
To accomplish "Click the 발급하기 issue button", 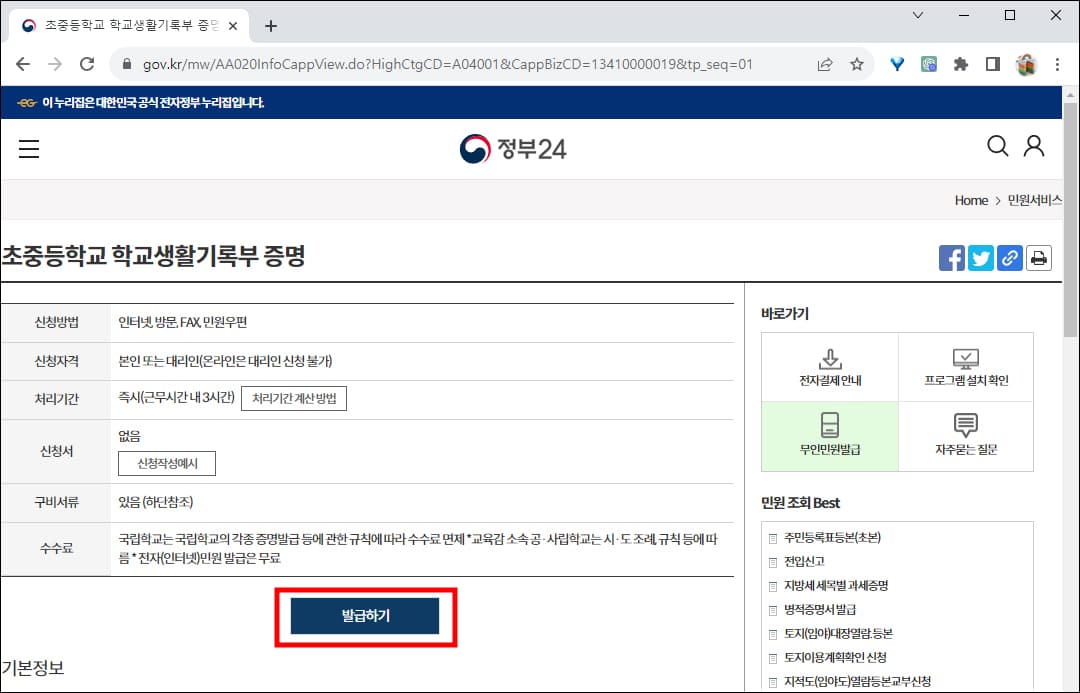I will point(365,616).
